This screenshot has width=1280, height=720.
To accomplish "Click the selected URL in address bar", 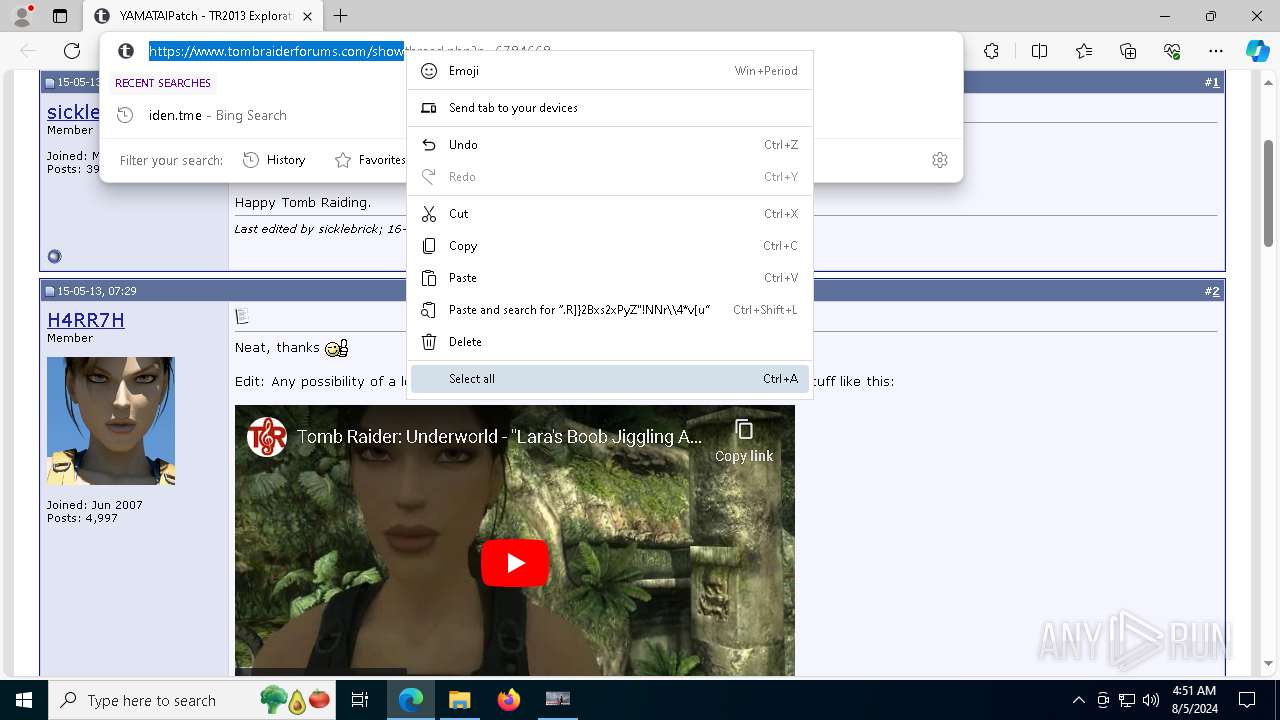I will [x=277, y=51].
